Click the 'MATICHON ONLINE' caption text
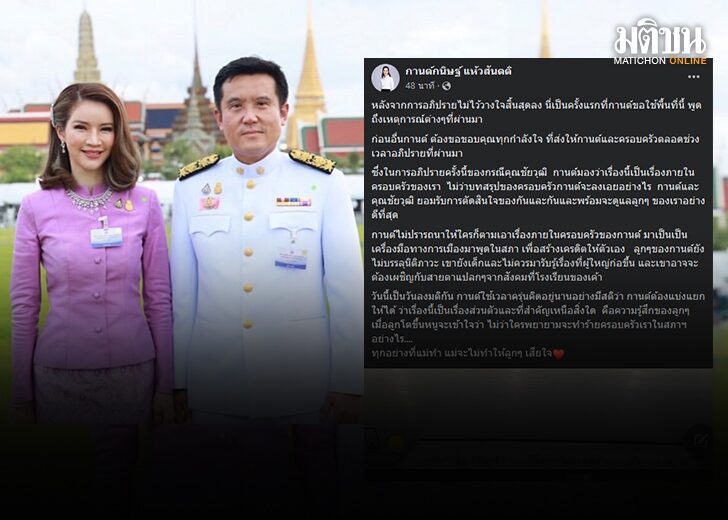Screen dimensions: 728x520 point(660,61)
